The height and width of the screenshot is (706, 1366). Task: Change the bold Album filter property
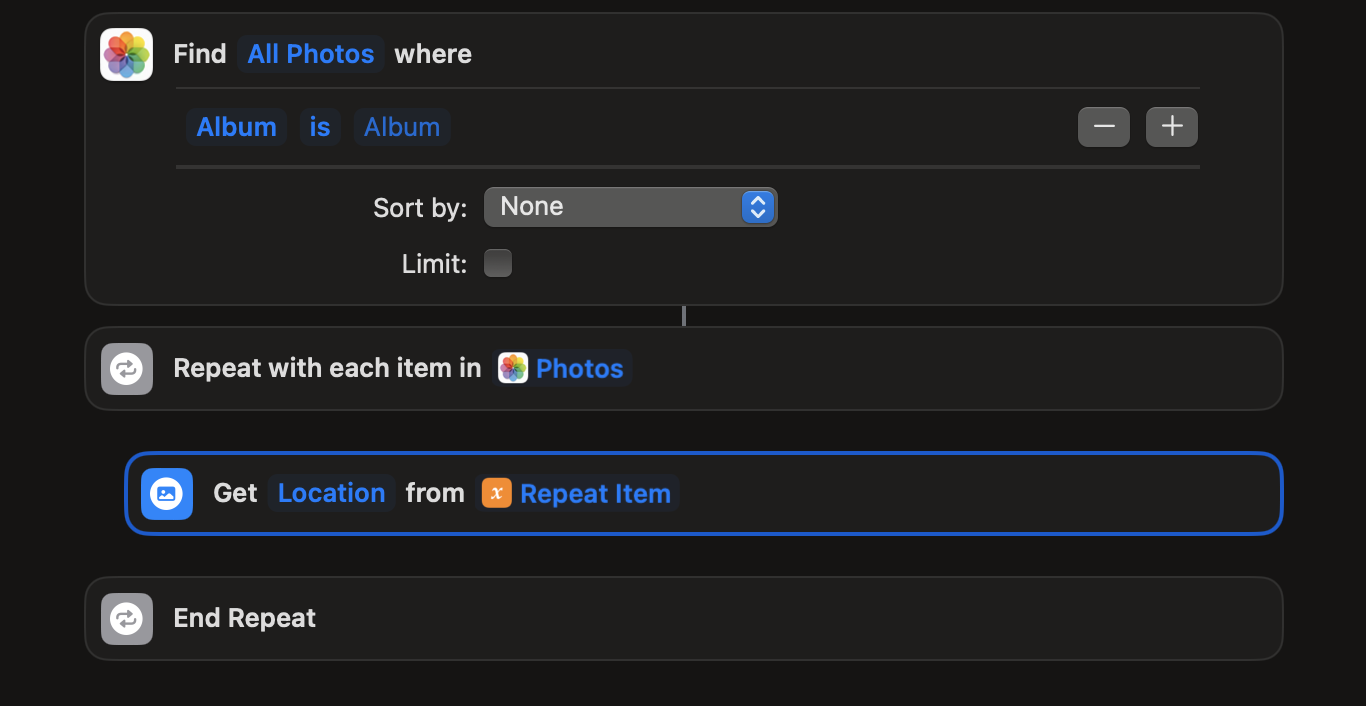click(236, 127)
